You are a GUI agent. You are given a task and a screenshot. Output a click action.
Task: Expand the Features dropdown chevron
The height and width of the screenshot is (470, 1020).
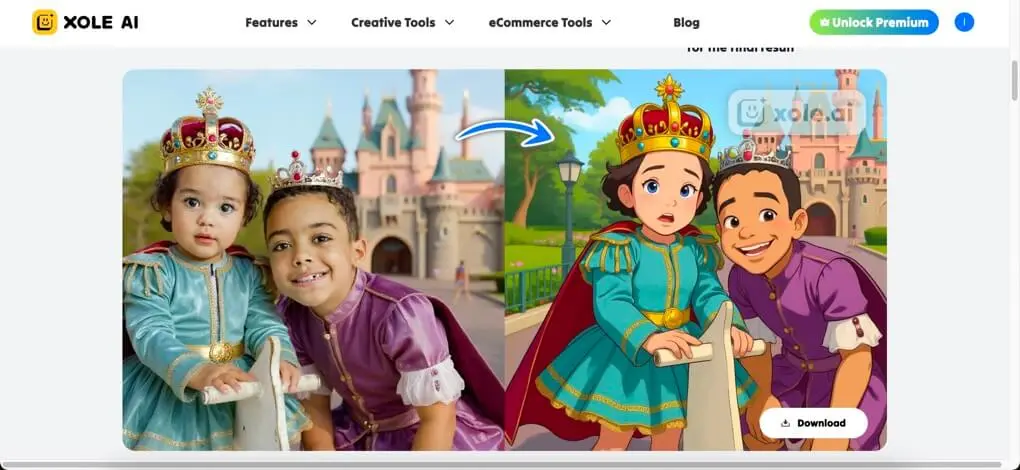312,22
